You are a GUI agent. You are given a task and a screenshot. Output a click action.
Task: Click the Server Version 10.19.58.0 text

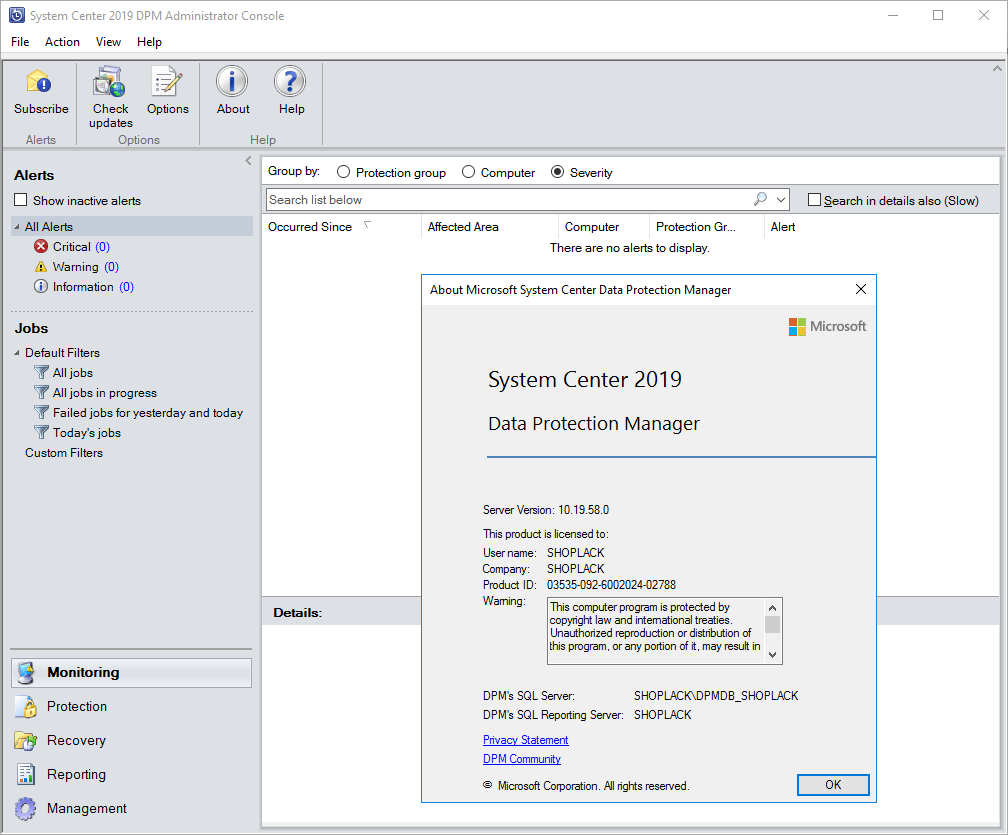546,510
